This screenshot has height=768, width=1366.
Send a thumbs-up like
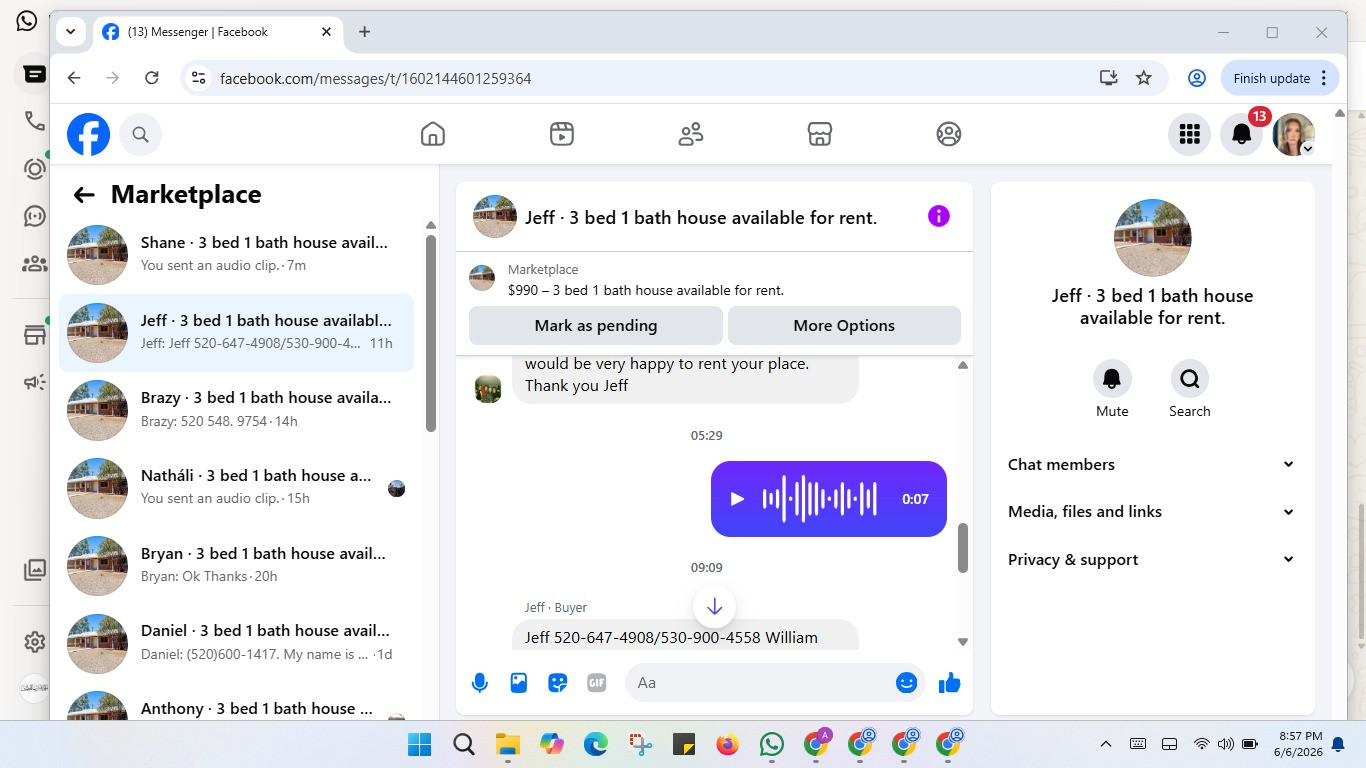click(x=950, y=683)
